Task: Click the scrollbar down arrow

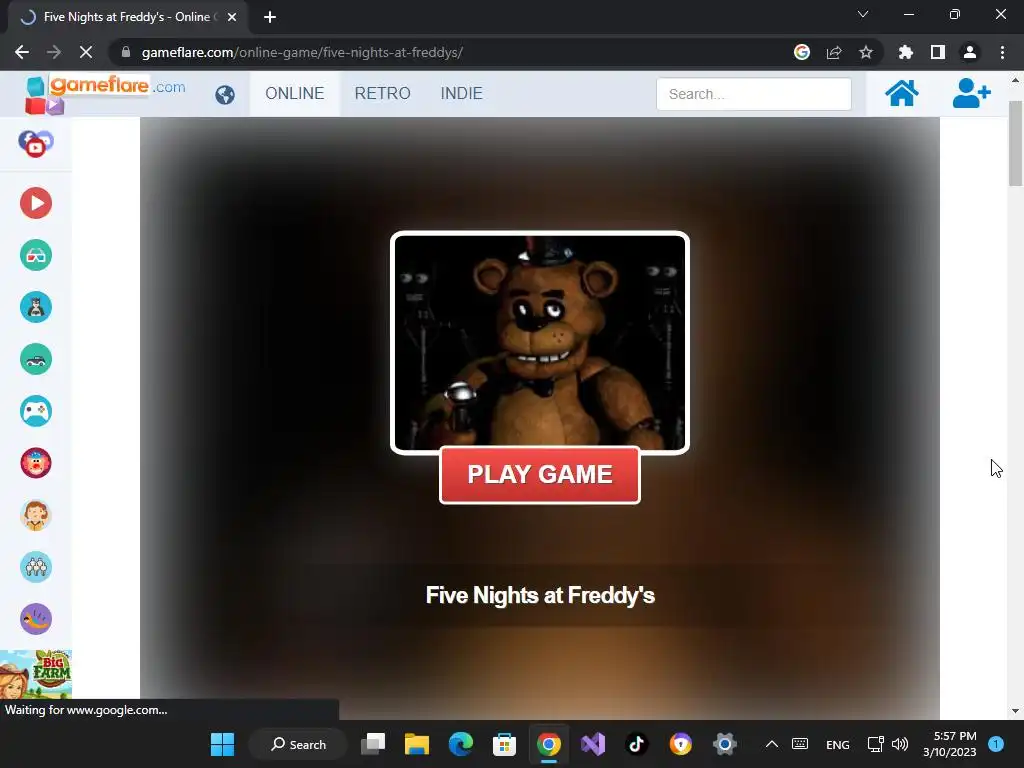Action: (x=1015, y=711)
